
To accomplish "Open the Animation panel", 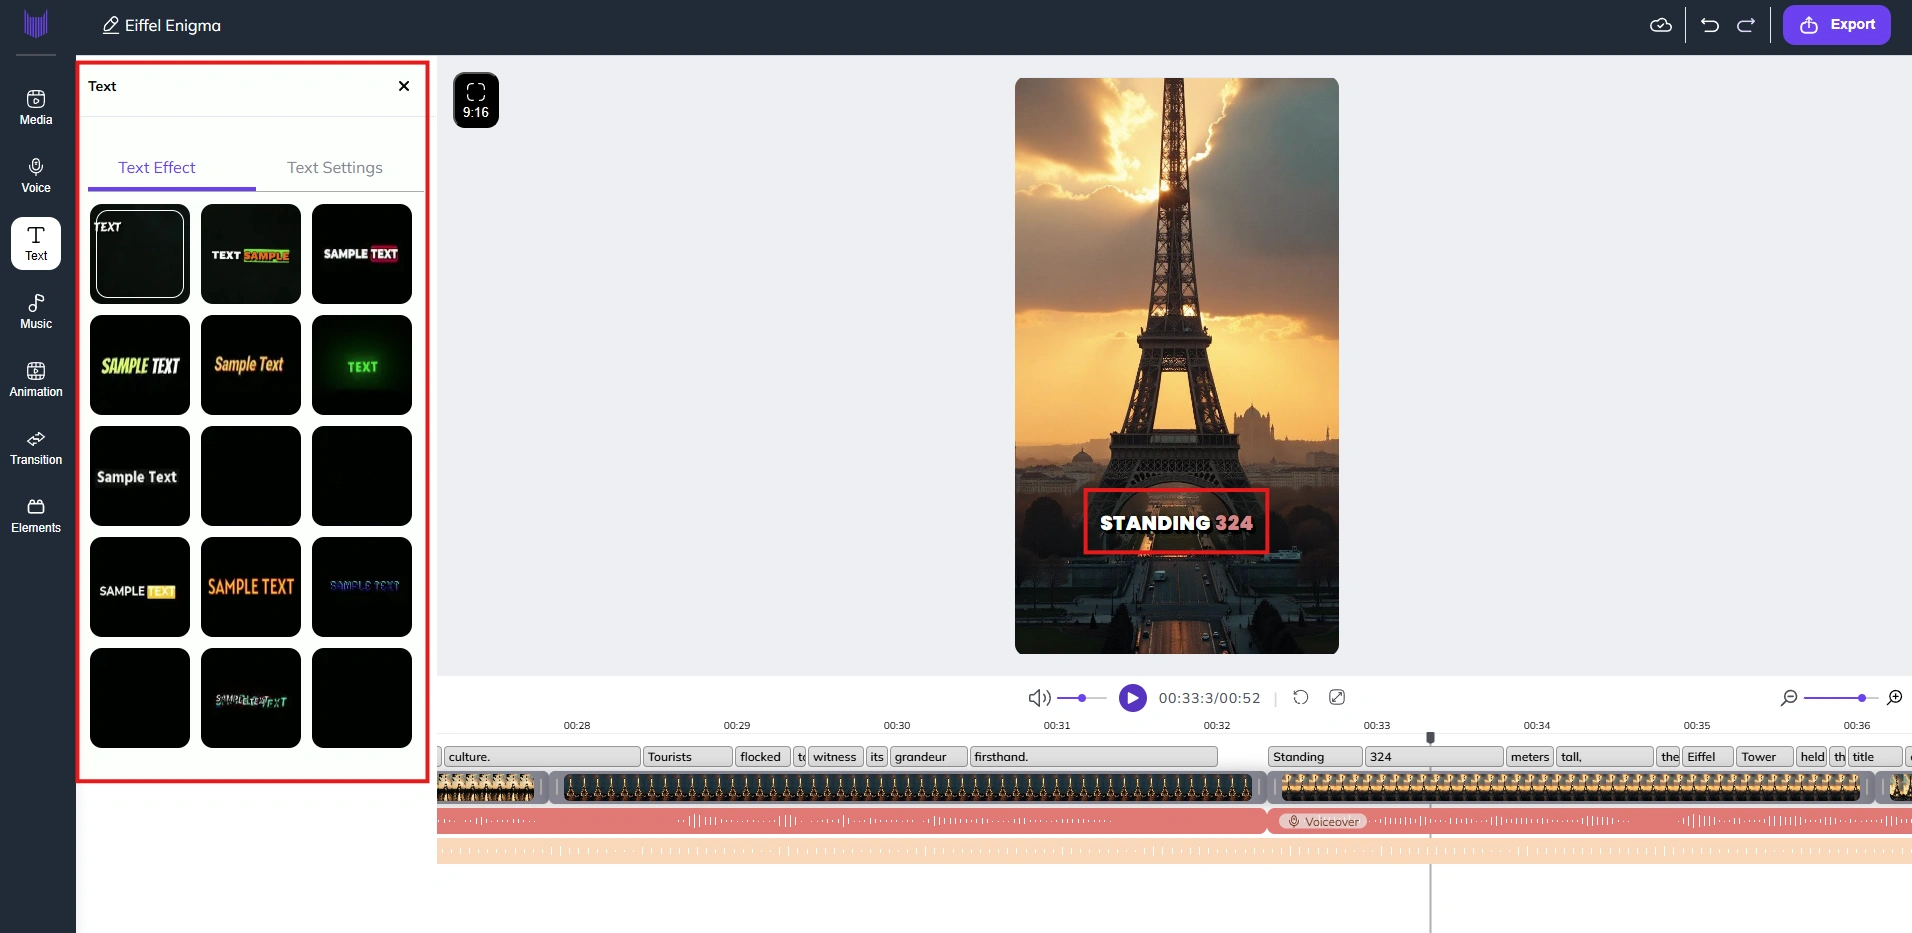I will point(36,380).
